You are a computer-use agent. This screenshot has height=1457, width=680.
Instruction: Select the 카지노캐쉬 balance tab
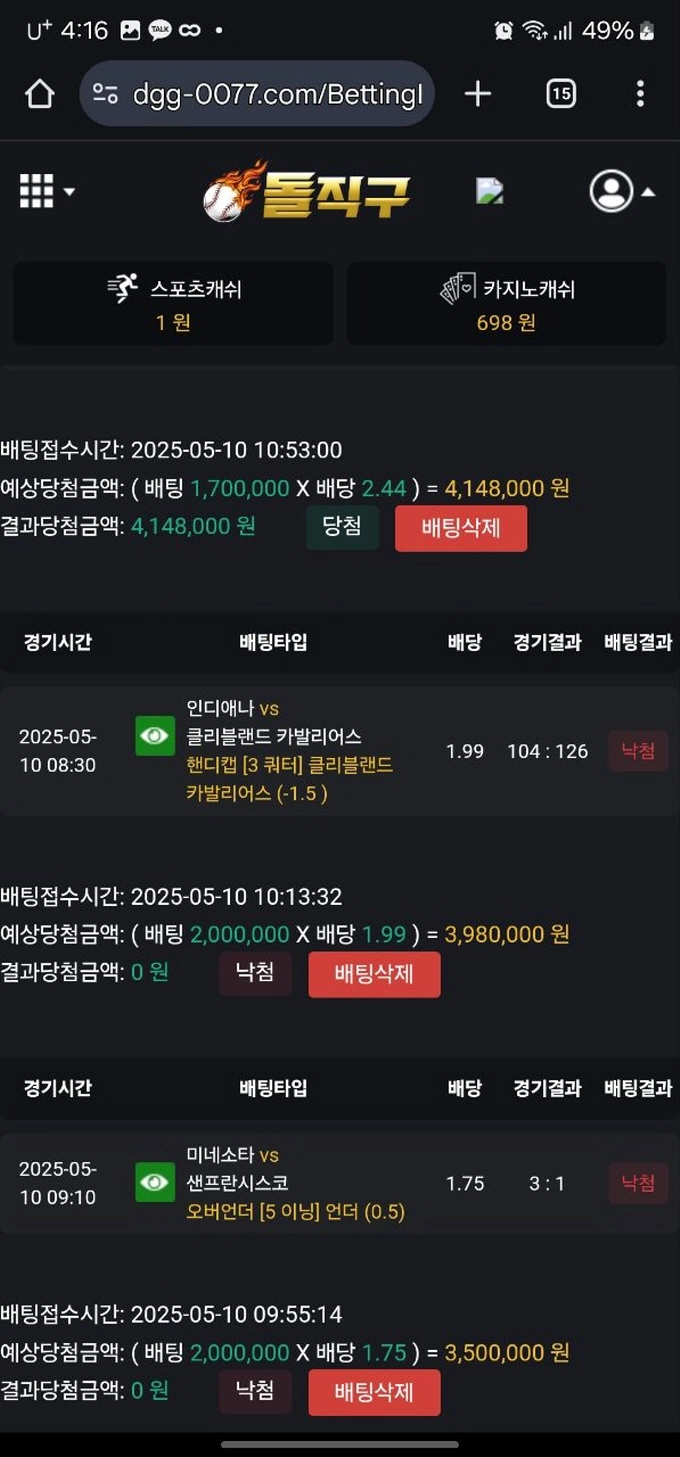[506, 304]
